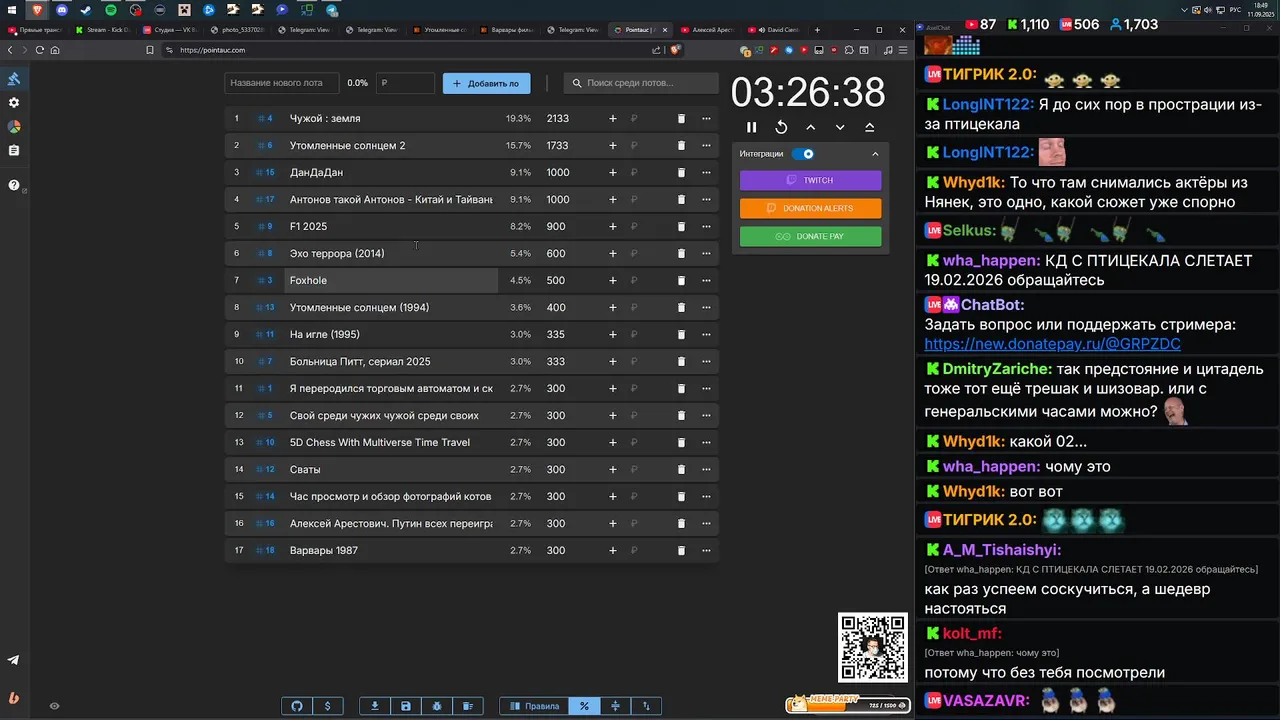Toggle the Интеграции switch
Viewport: 1280px width, 720px height.
coord(803,154)
